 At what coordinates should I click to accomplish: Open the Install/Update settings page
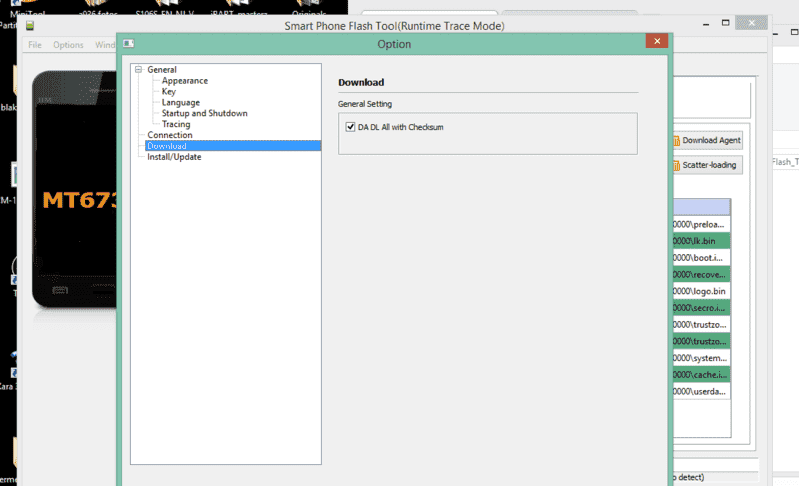tap(174, 157)
